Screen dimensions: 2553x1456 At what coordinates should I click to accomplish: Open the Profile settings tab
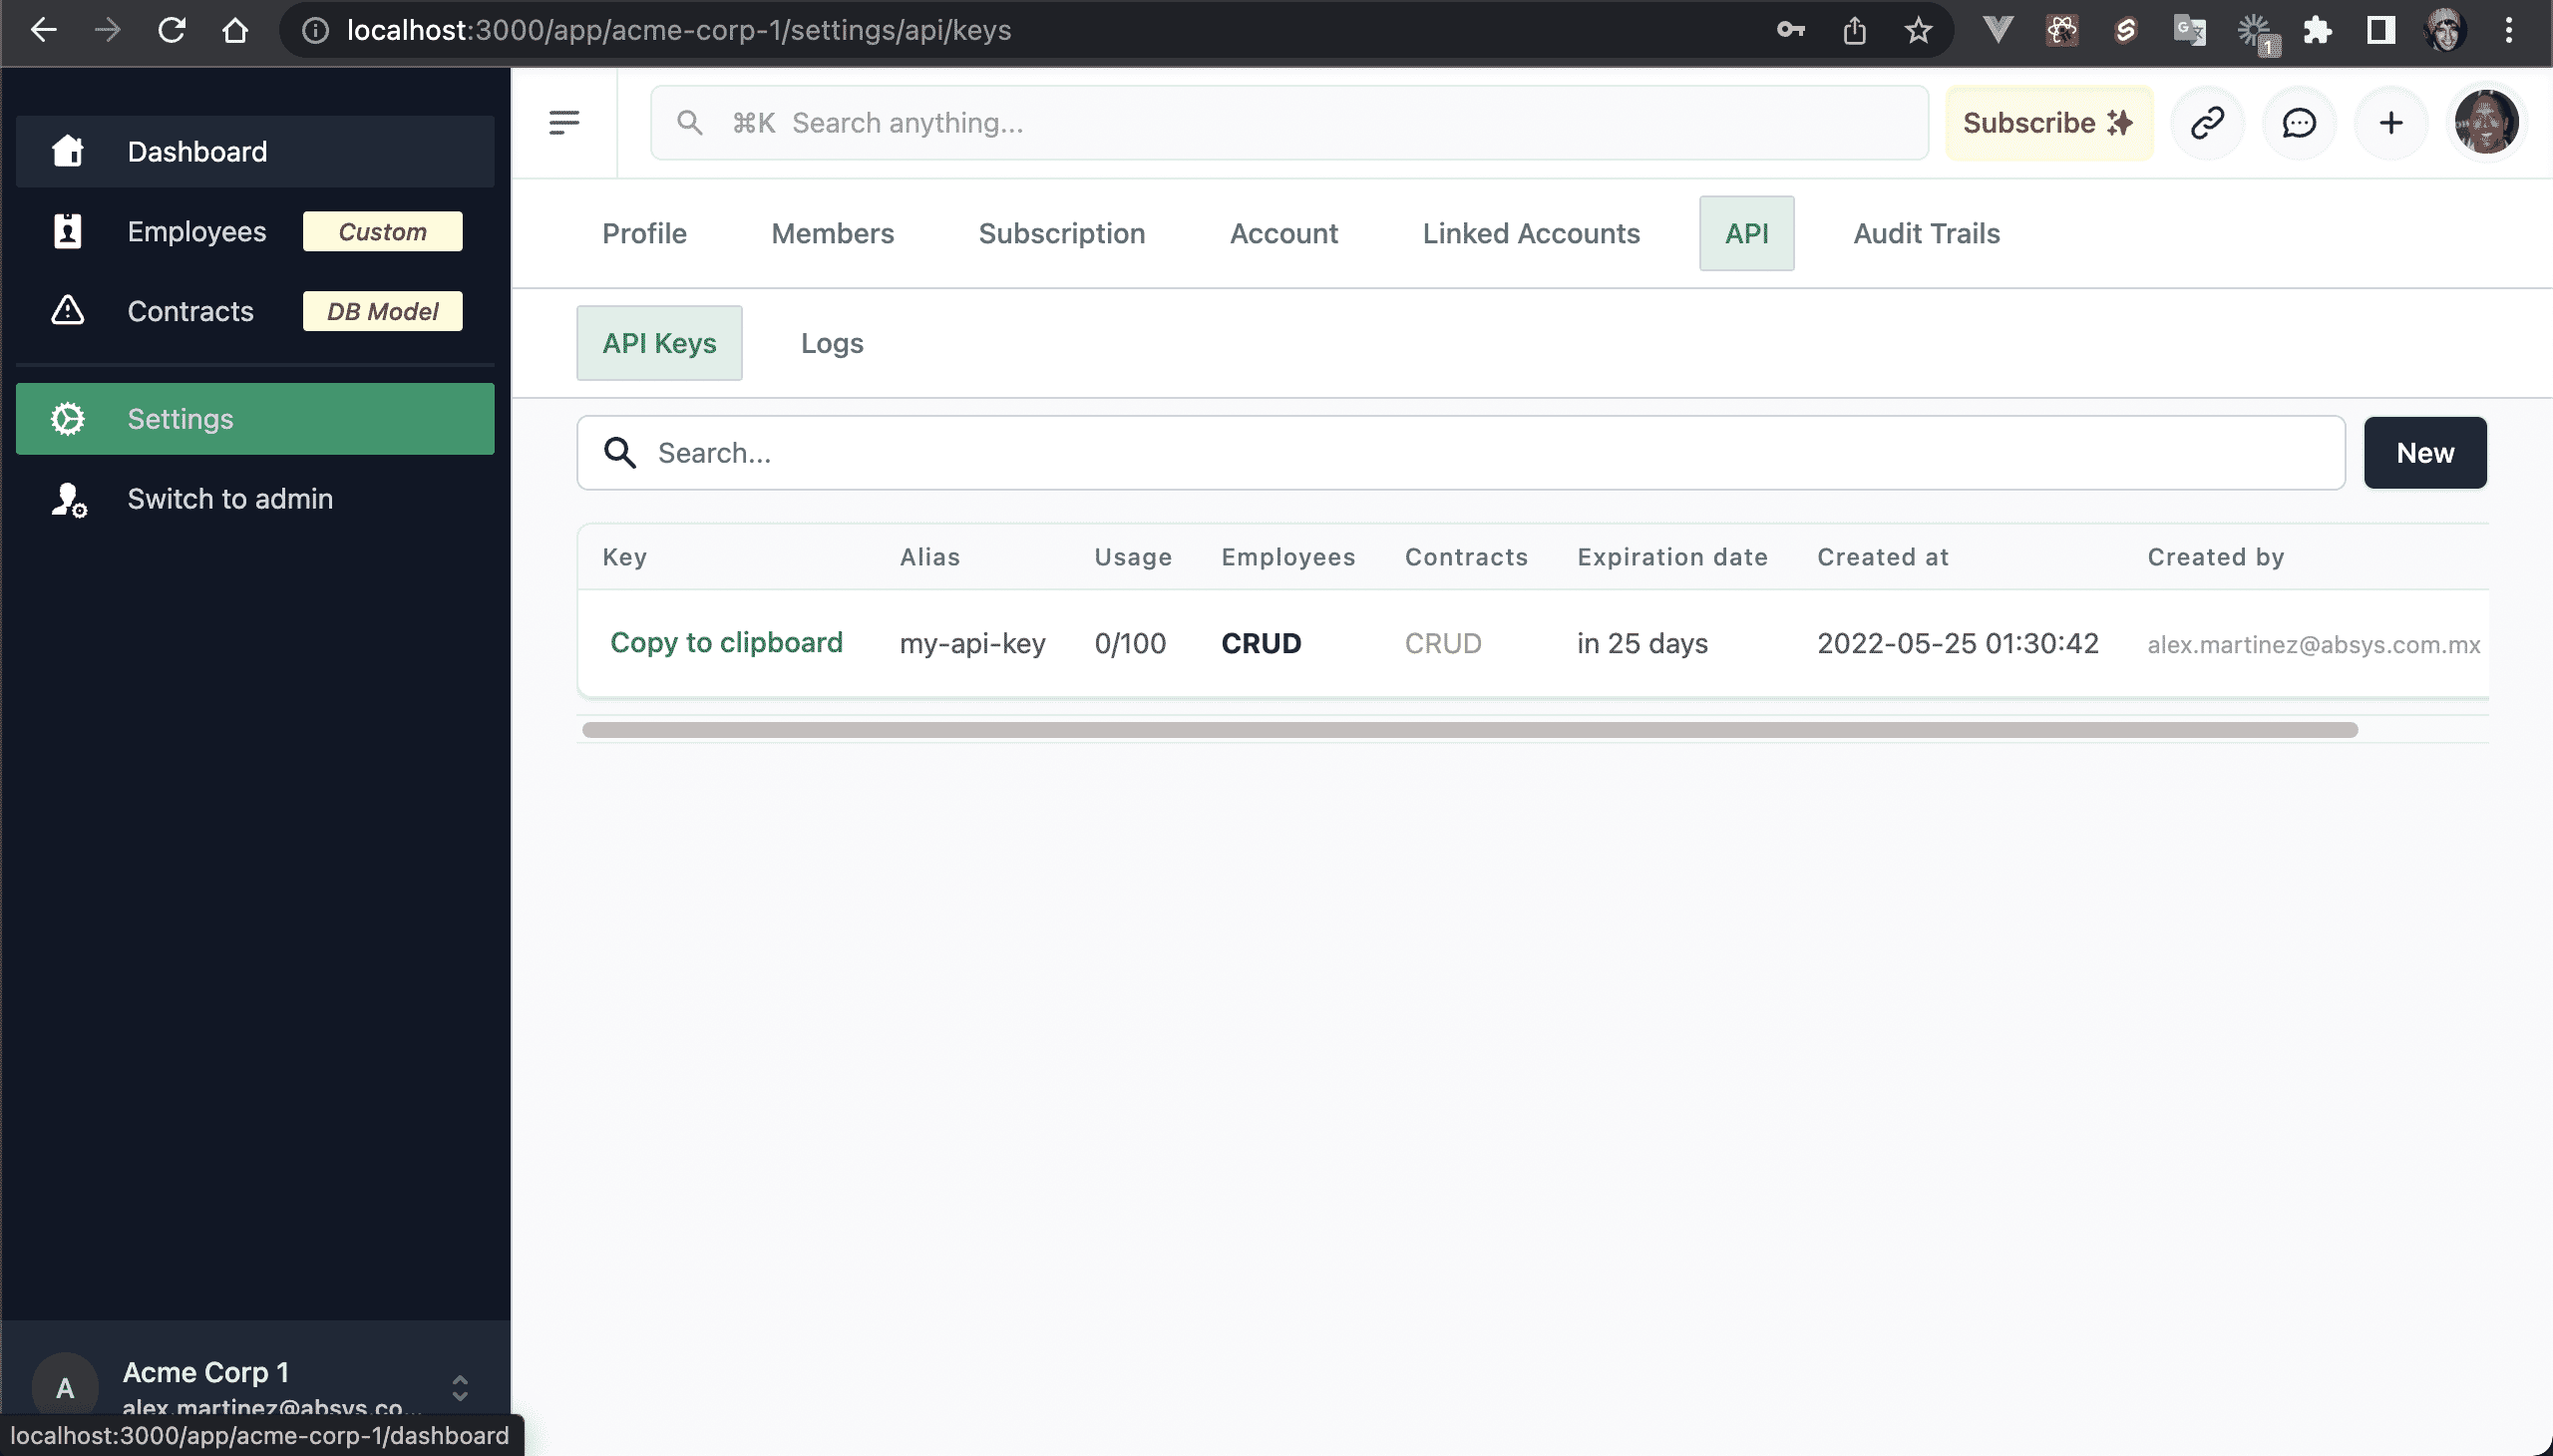point(644,233)
